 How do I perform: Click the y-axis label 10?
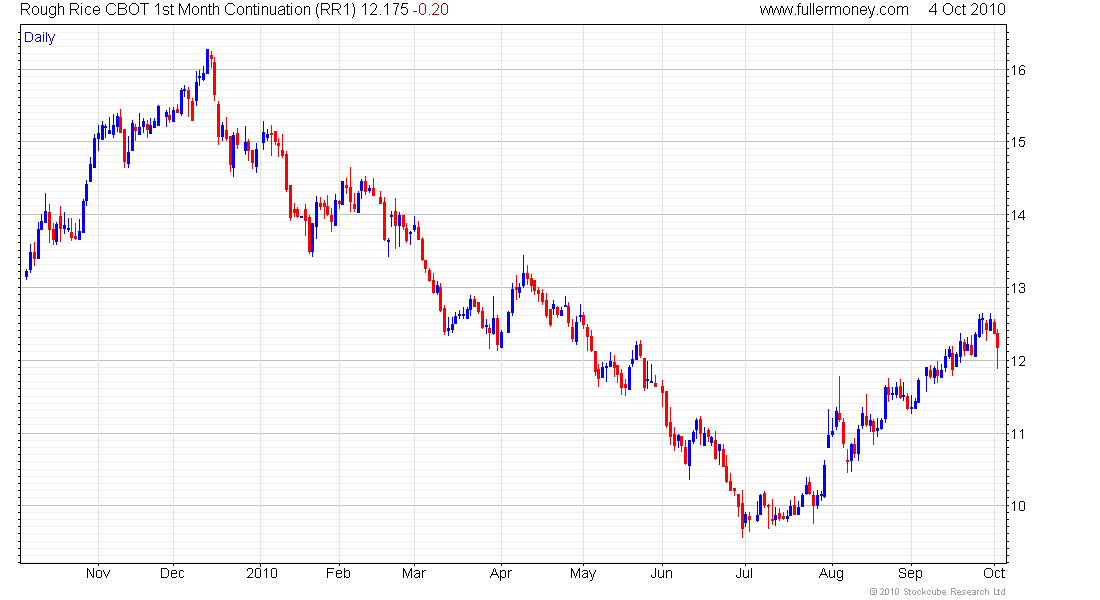[1017, 507]
